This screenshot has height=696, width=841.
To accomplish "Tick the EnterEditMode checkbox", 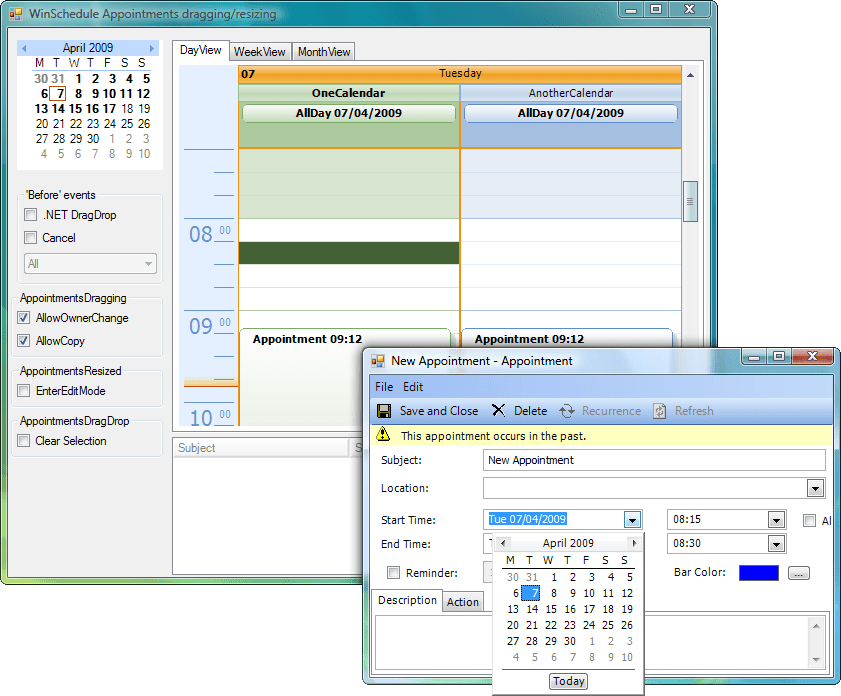I will (23, 391).
